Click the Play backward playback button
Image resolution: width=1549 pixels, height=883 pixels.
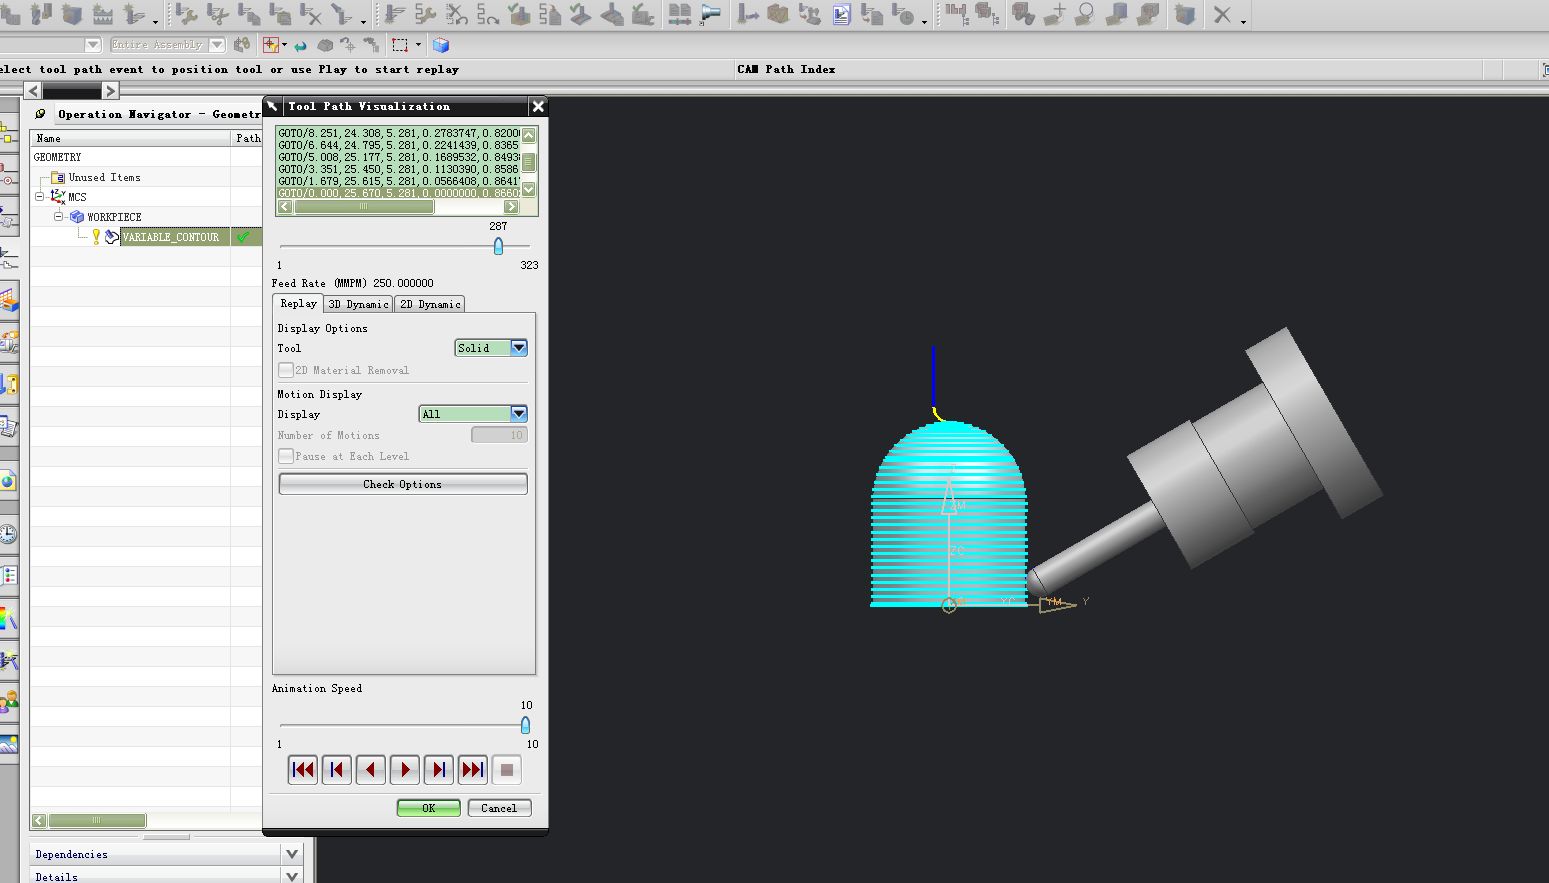coord(371,769)
